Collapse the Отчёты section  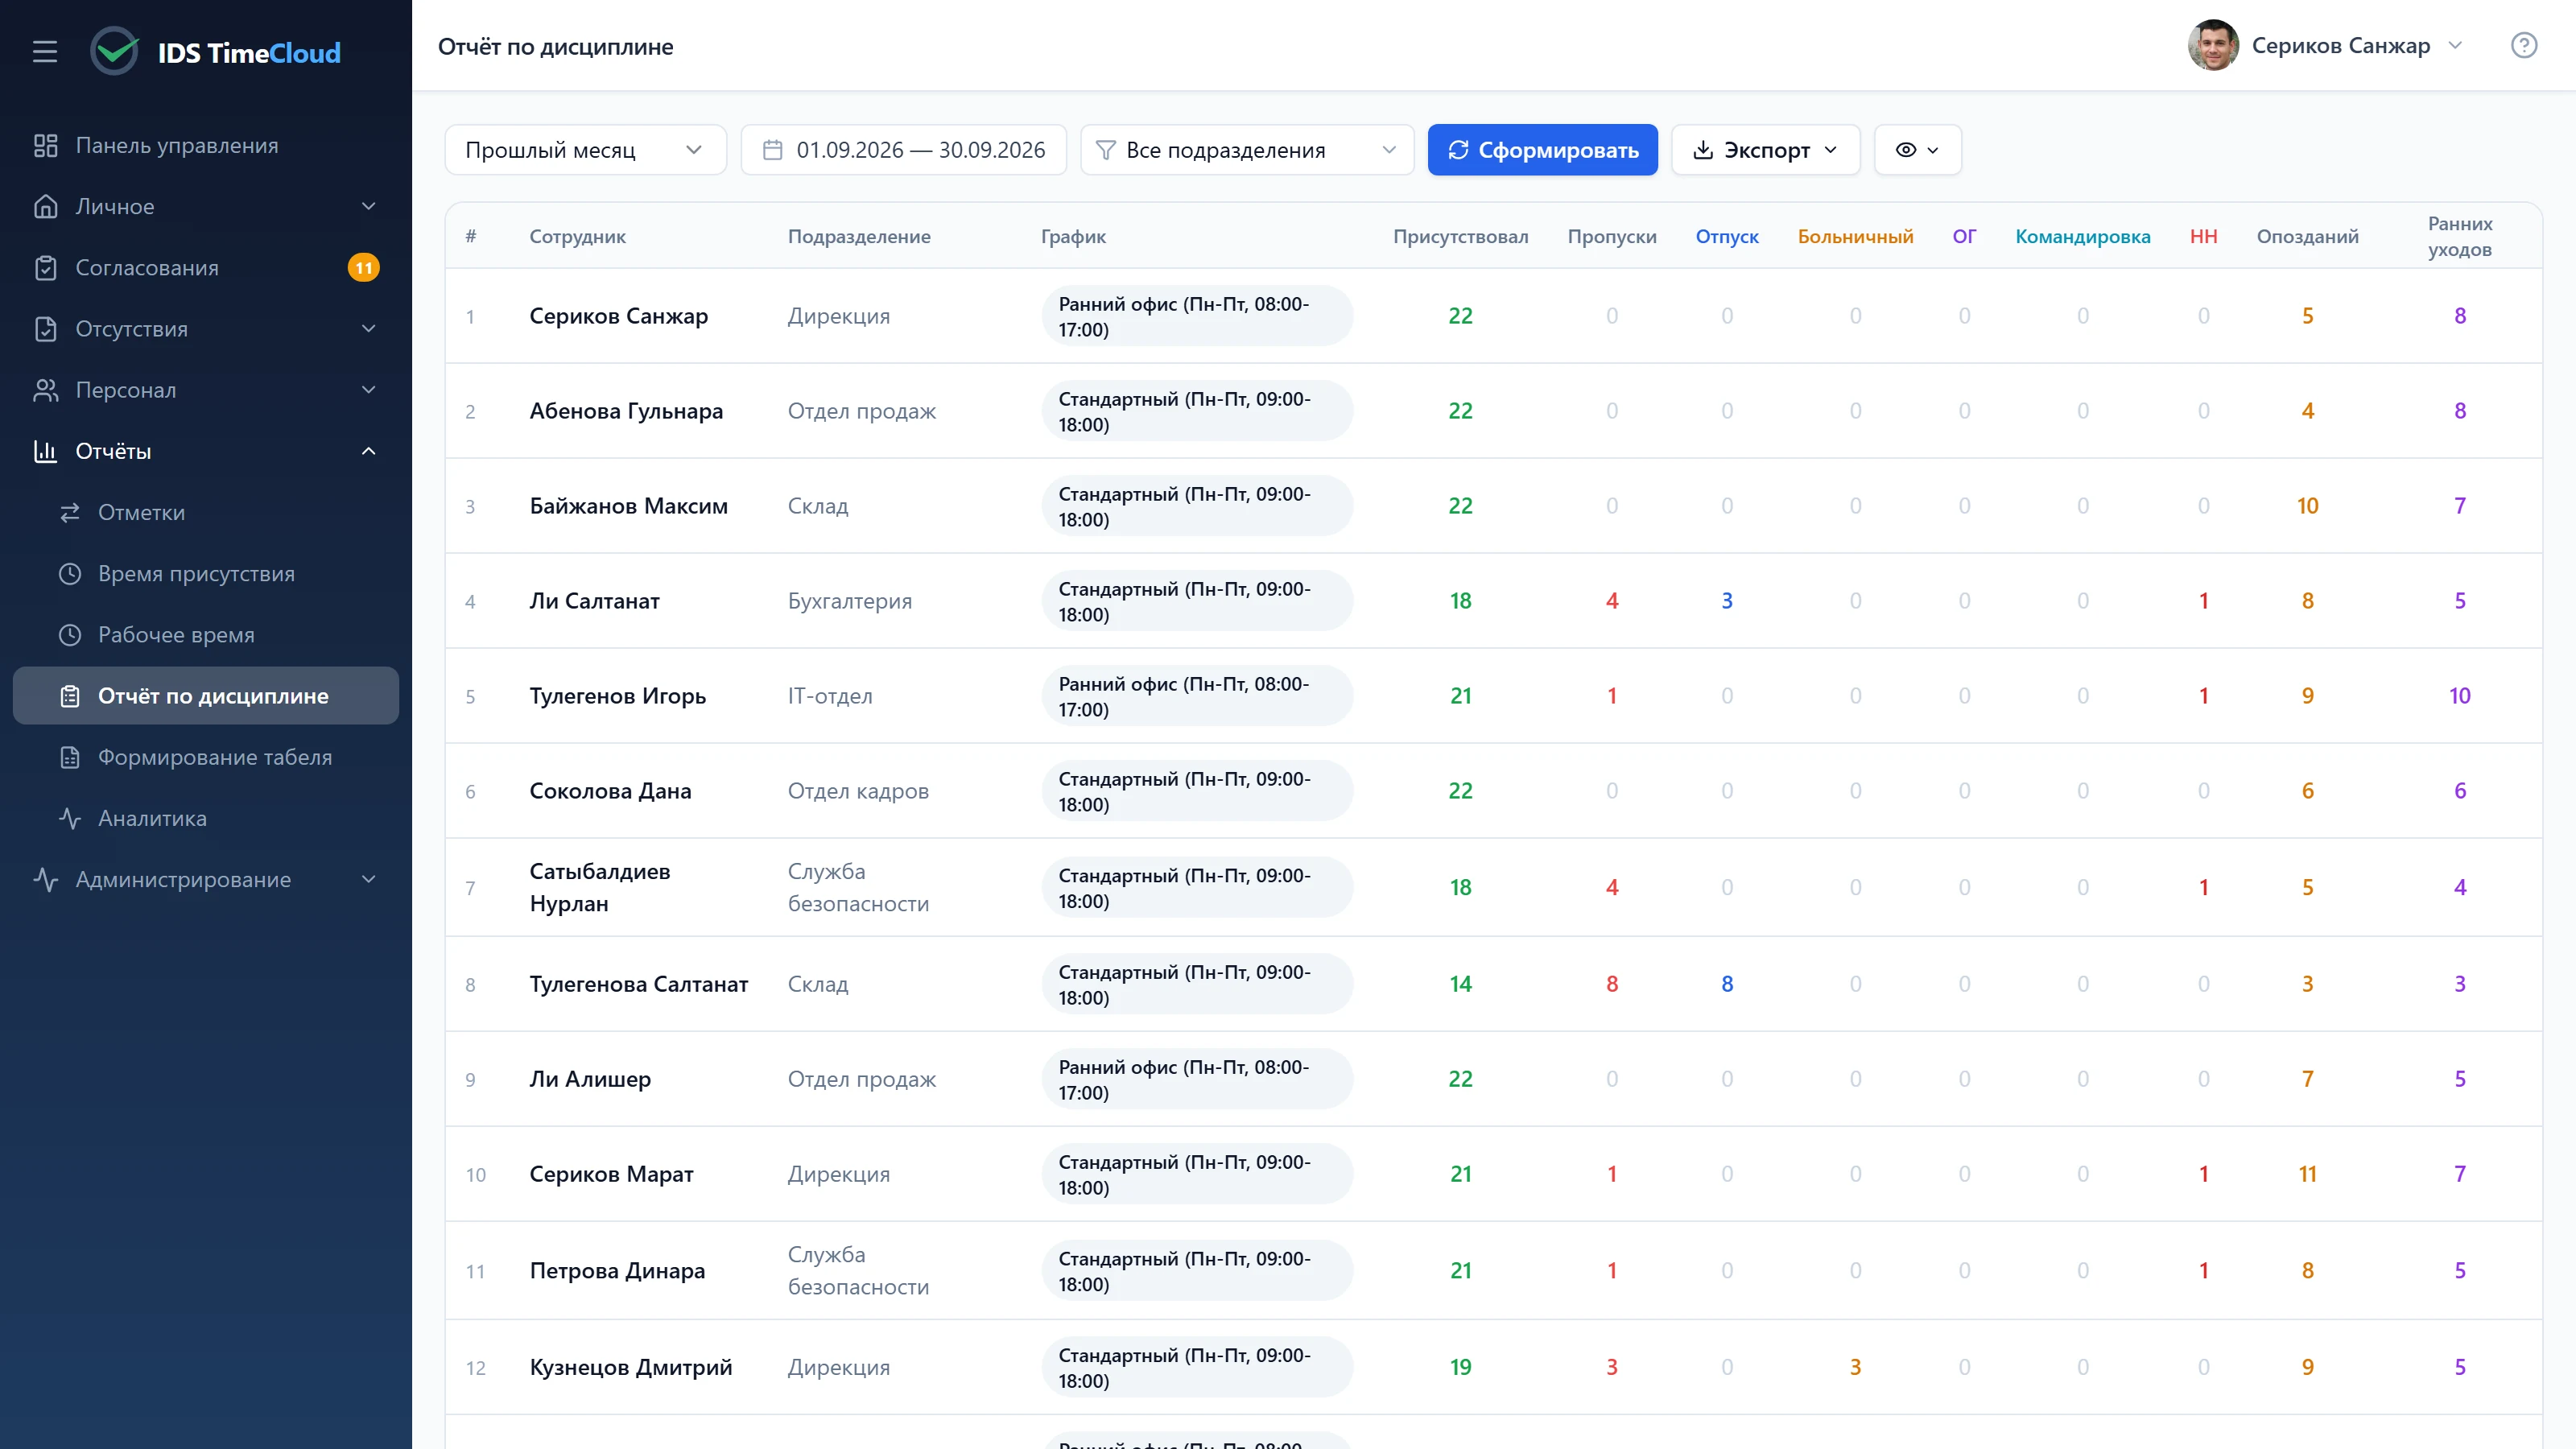click(x=206, y=451)
